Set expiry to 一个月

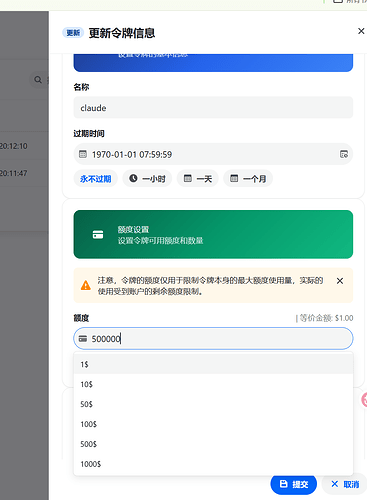[x=248, y=179]
